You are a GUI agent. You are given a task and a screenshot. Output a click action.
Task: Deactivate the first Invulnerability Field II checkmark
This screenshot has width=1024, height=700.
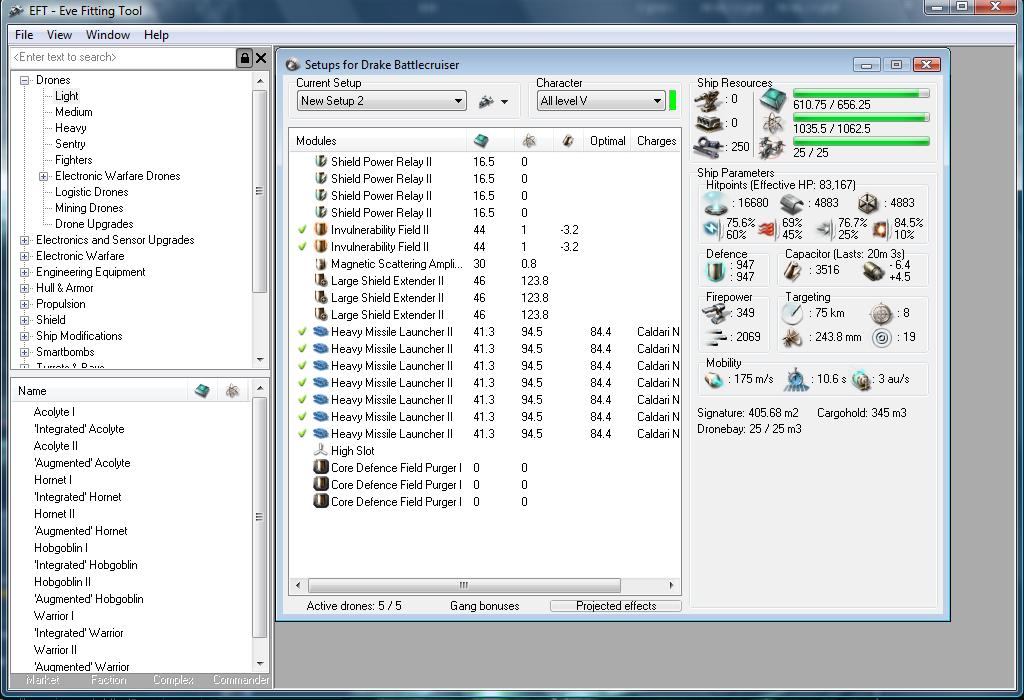pos(302,230)
